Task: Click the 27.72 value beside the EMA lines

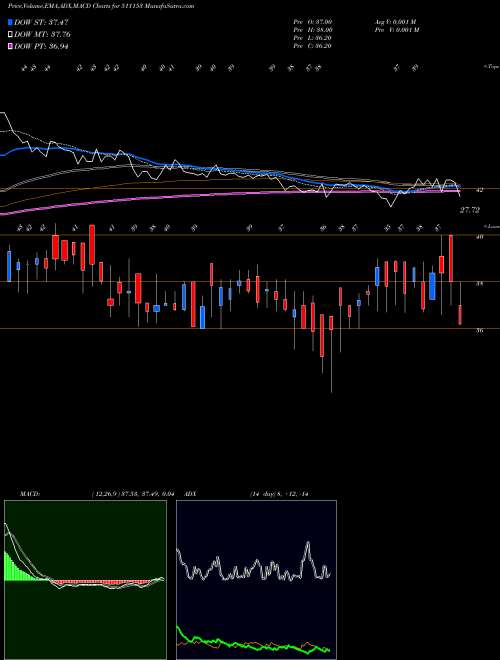Action: [469, 210]
